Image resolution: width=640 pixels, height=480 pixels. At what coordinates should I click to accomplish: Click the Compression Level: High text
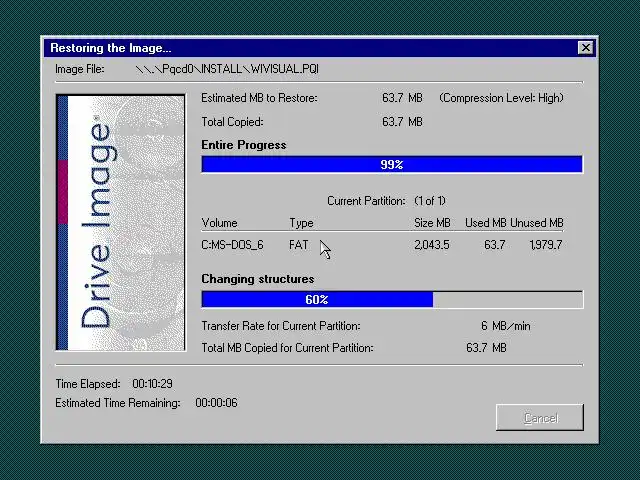tap(501, 98)
